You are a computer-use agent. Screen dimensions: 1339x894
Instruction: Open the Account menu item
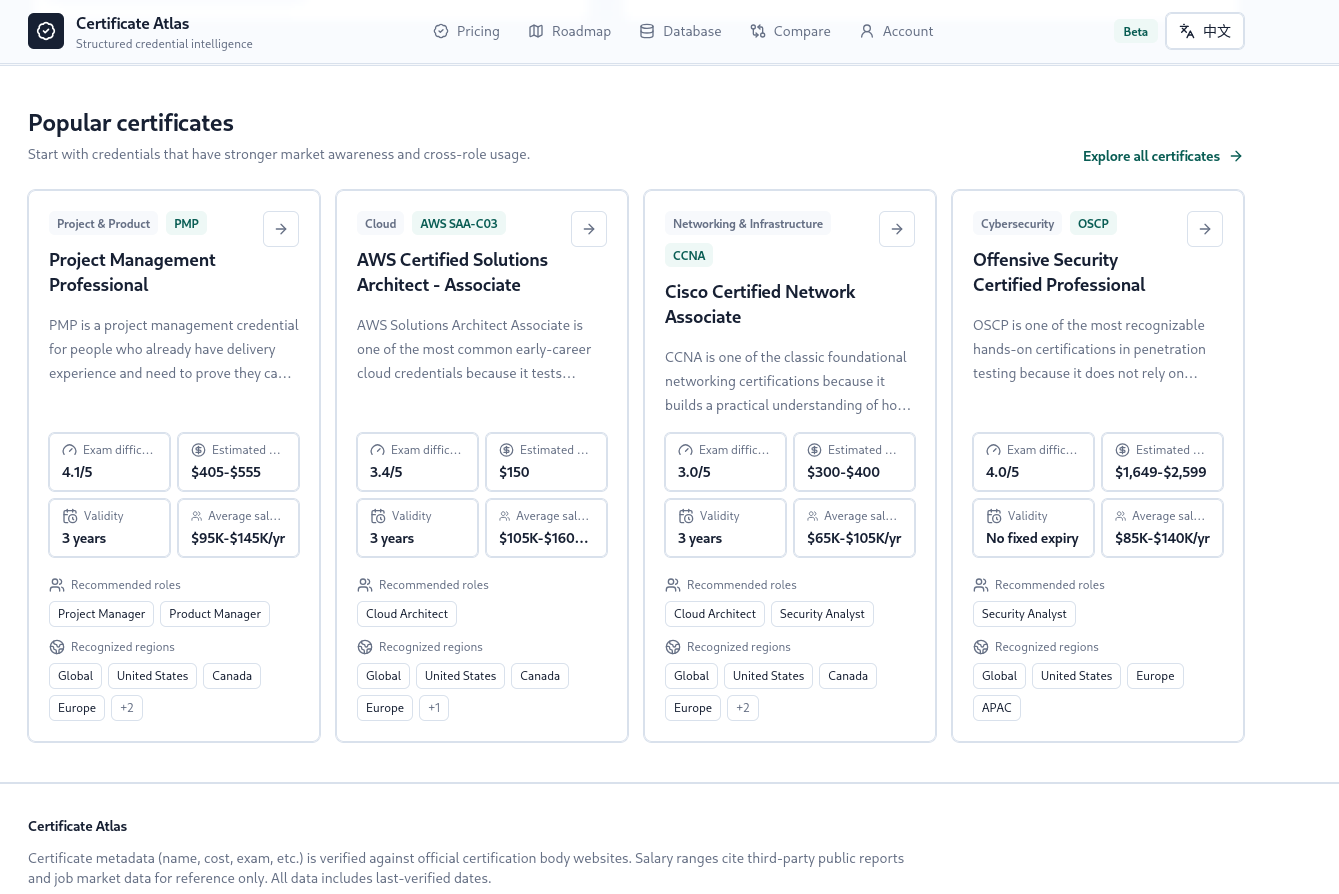[x=896, y=31]
